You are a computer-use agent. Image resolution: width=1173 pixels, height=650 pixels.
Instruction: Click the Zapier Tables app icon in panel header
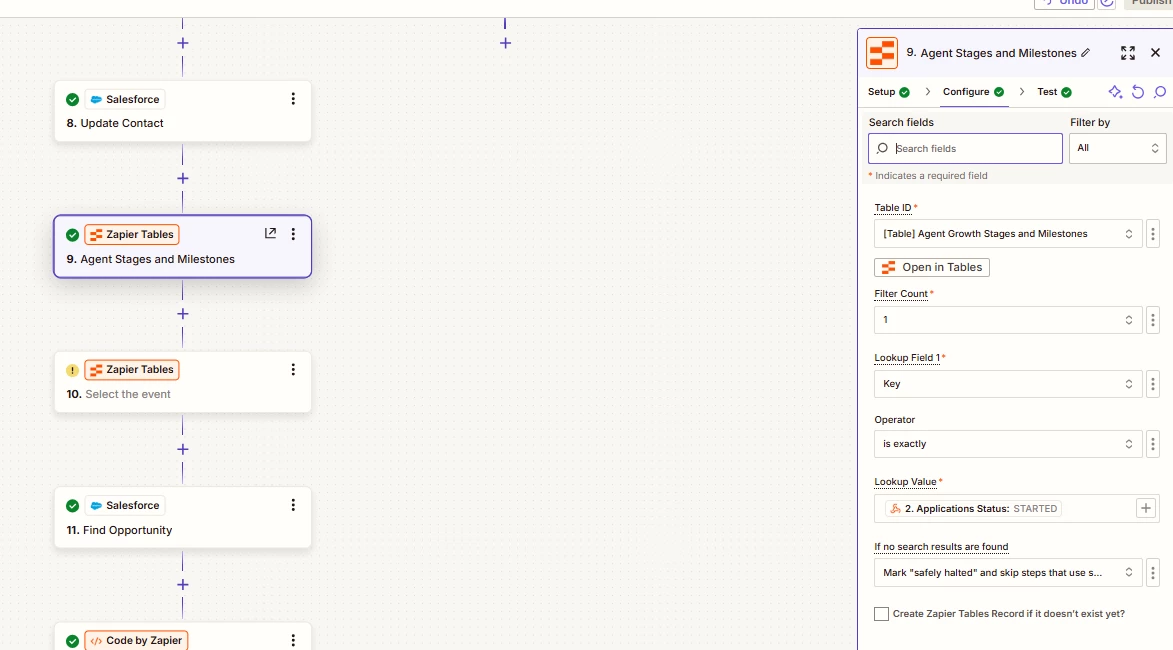pyautogui.click(x=882, y=53)
